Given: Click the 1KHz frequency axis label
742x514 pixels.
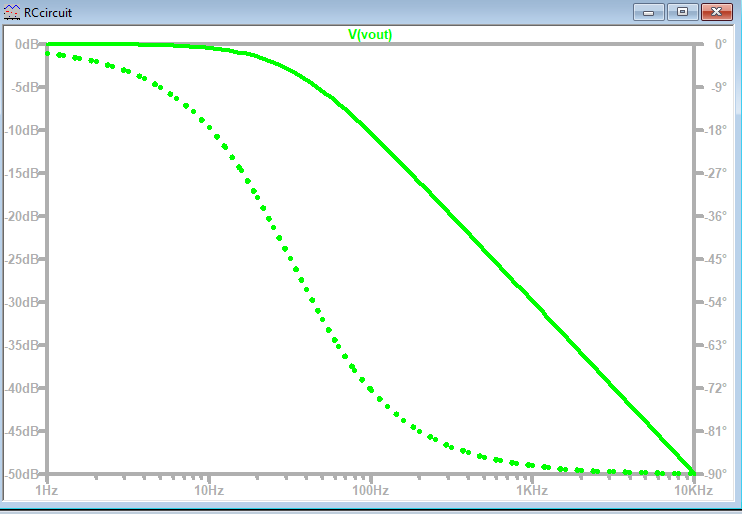Looking at the screenshot, I should (531, 491).
